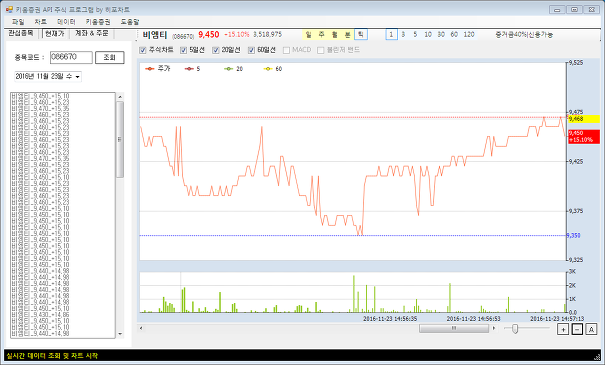Open the 파일 menu
This screenshot has height=365, width=605.
(x=18, y=22)
